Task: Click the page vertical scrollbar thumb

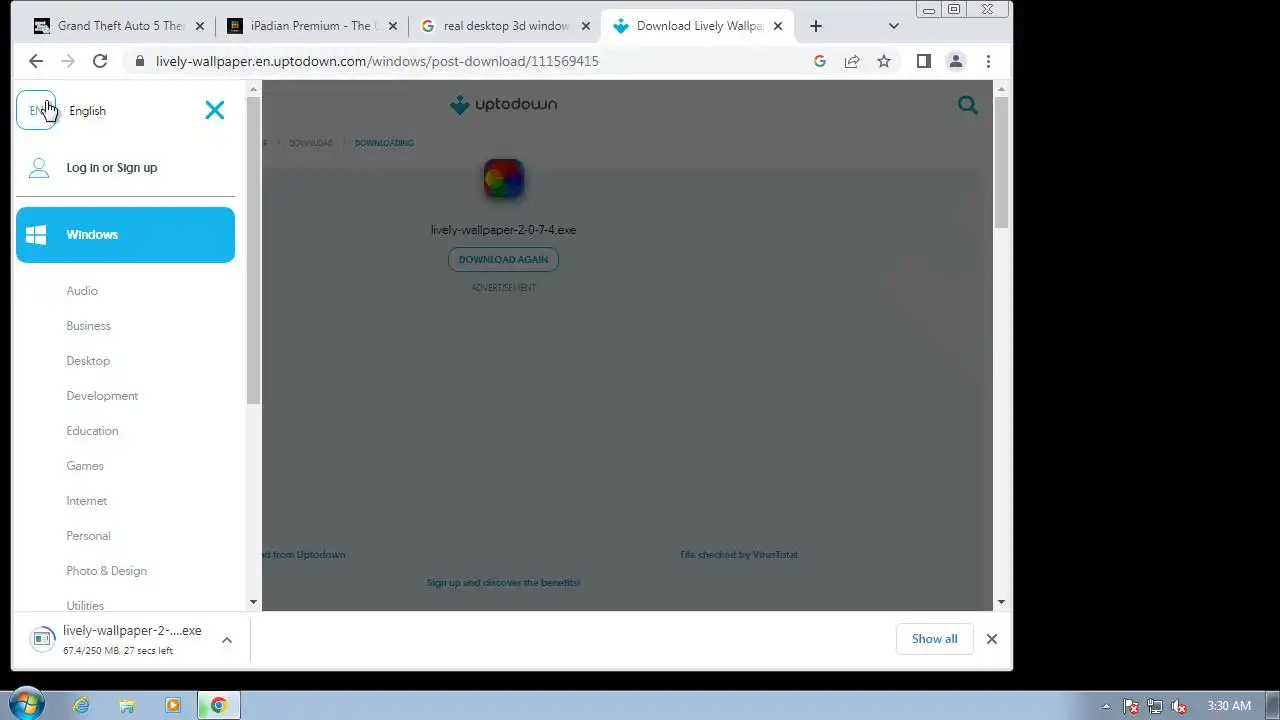Action: [x=1002, y=162]
